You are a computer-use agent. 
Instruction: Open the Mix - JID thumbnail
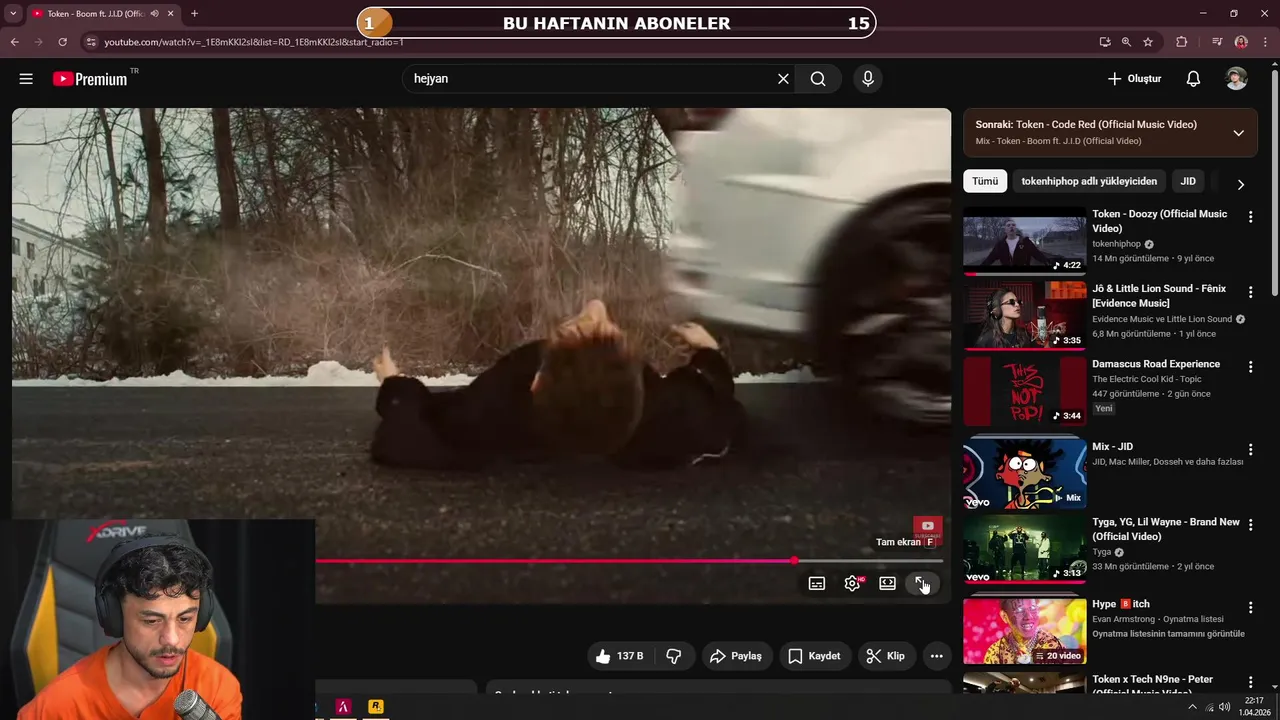pyautogui.click(x=1024, y=473)
